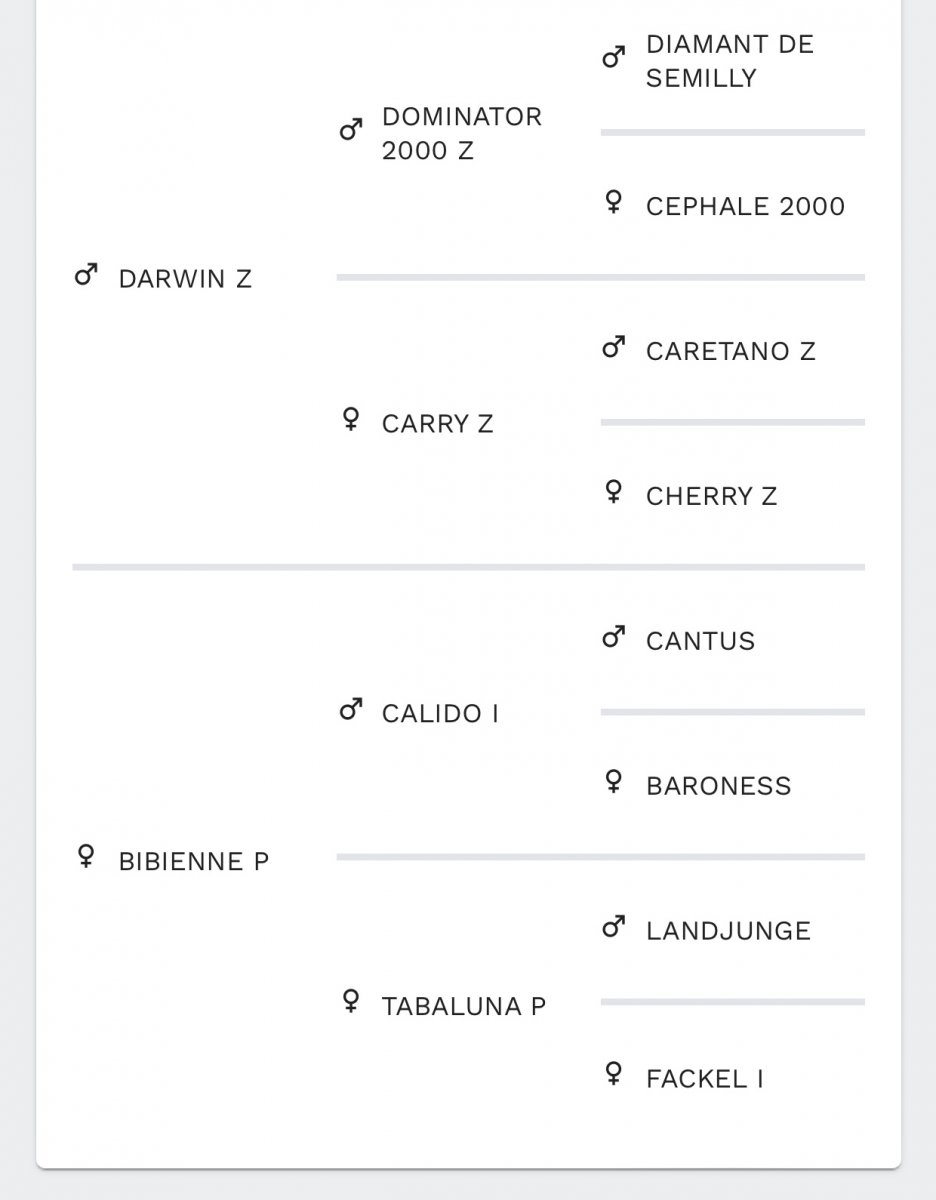Image resolution: width=936 pixels, height=1200 pixels.
Task: Click the male icon next to DOMINATOR 2000 Z
Action: click(350, 129)
